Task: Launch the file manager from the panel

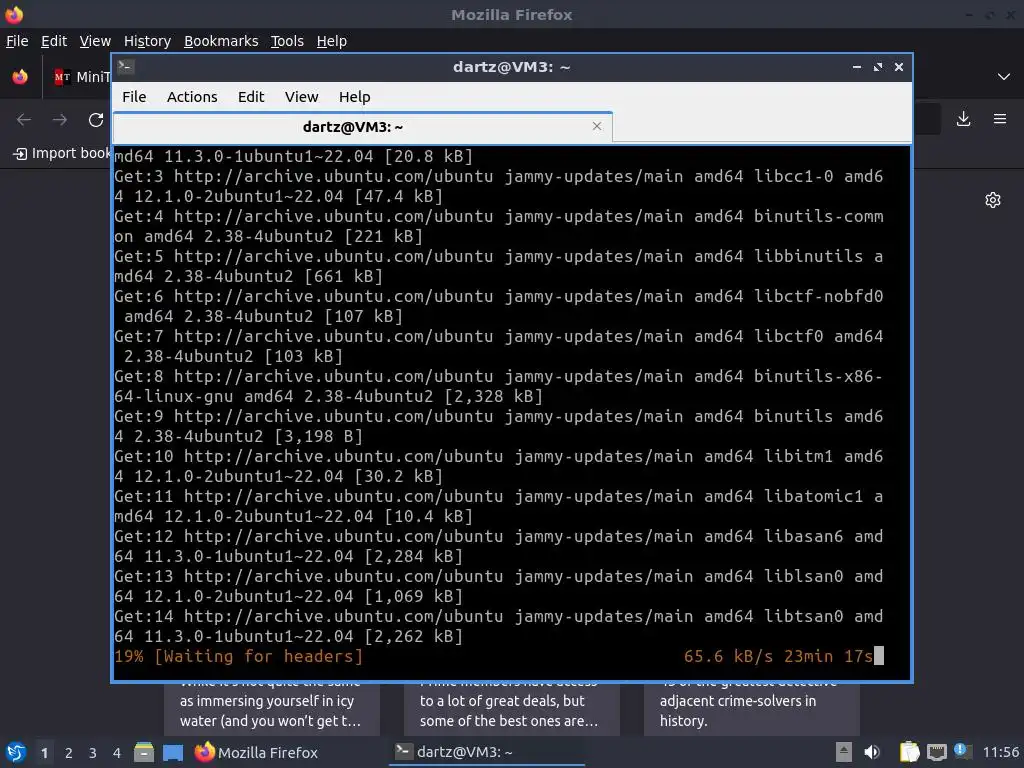Action: [x=144, y=753]
